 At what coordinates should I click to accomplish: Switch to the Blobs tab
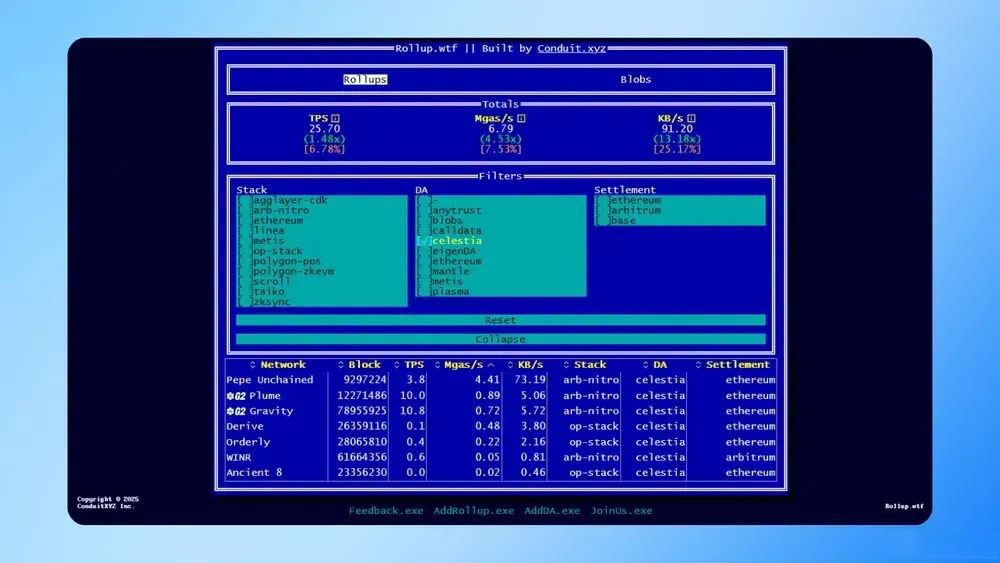coord(636,80)
